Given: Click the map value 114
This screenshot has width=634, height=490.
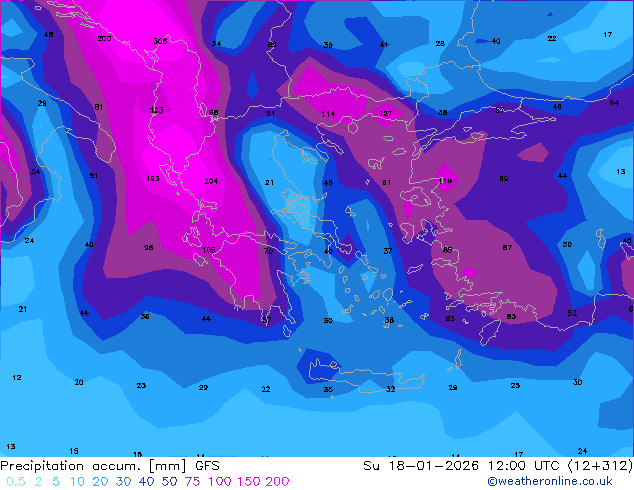Looking at the screenshot, I should (x=328, y=114).
